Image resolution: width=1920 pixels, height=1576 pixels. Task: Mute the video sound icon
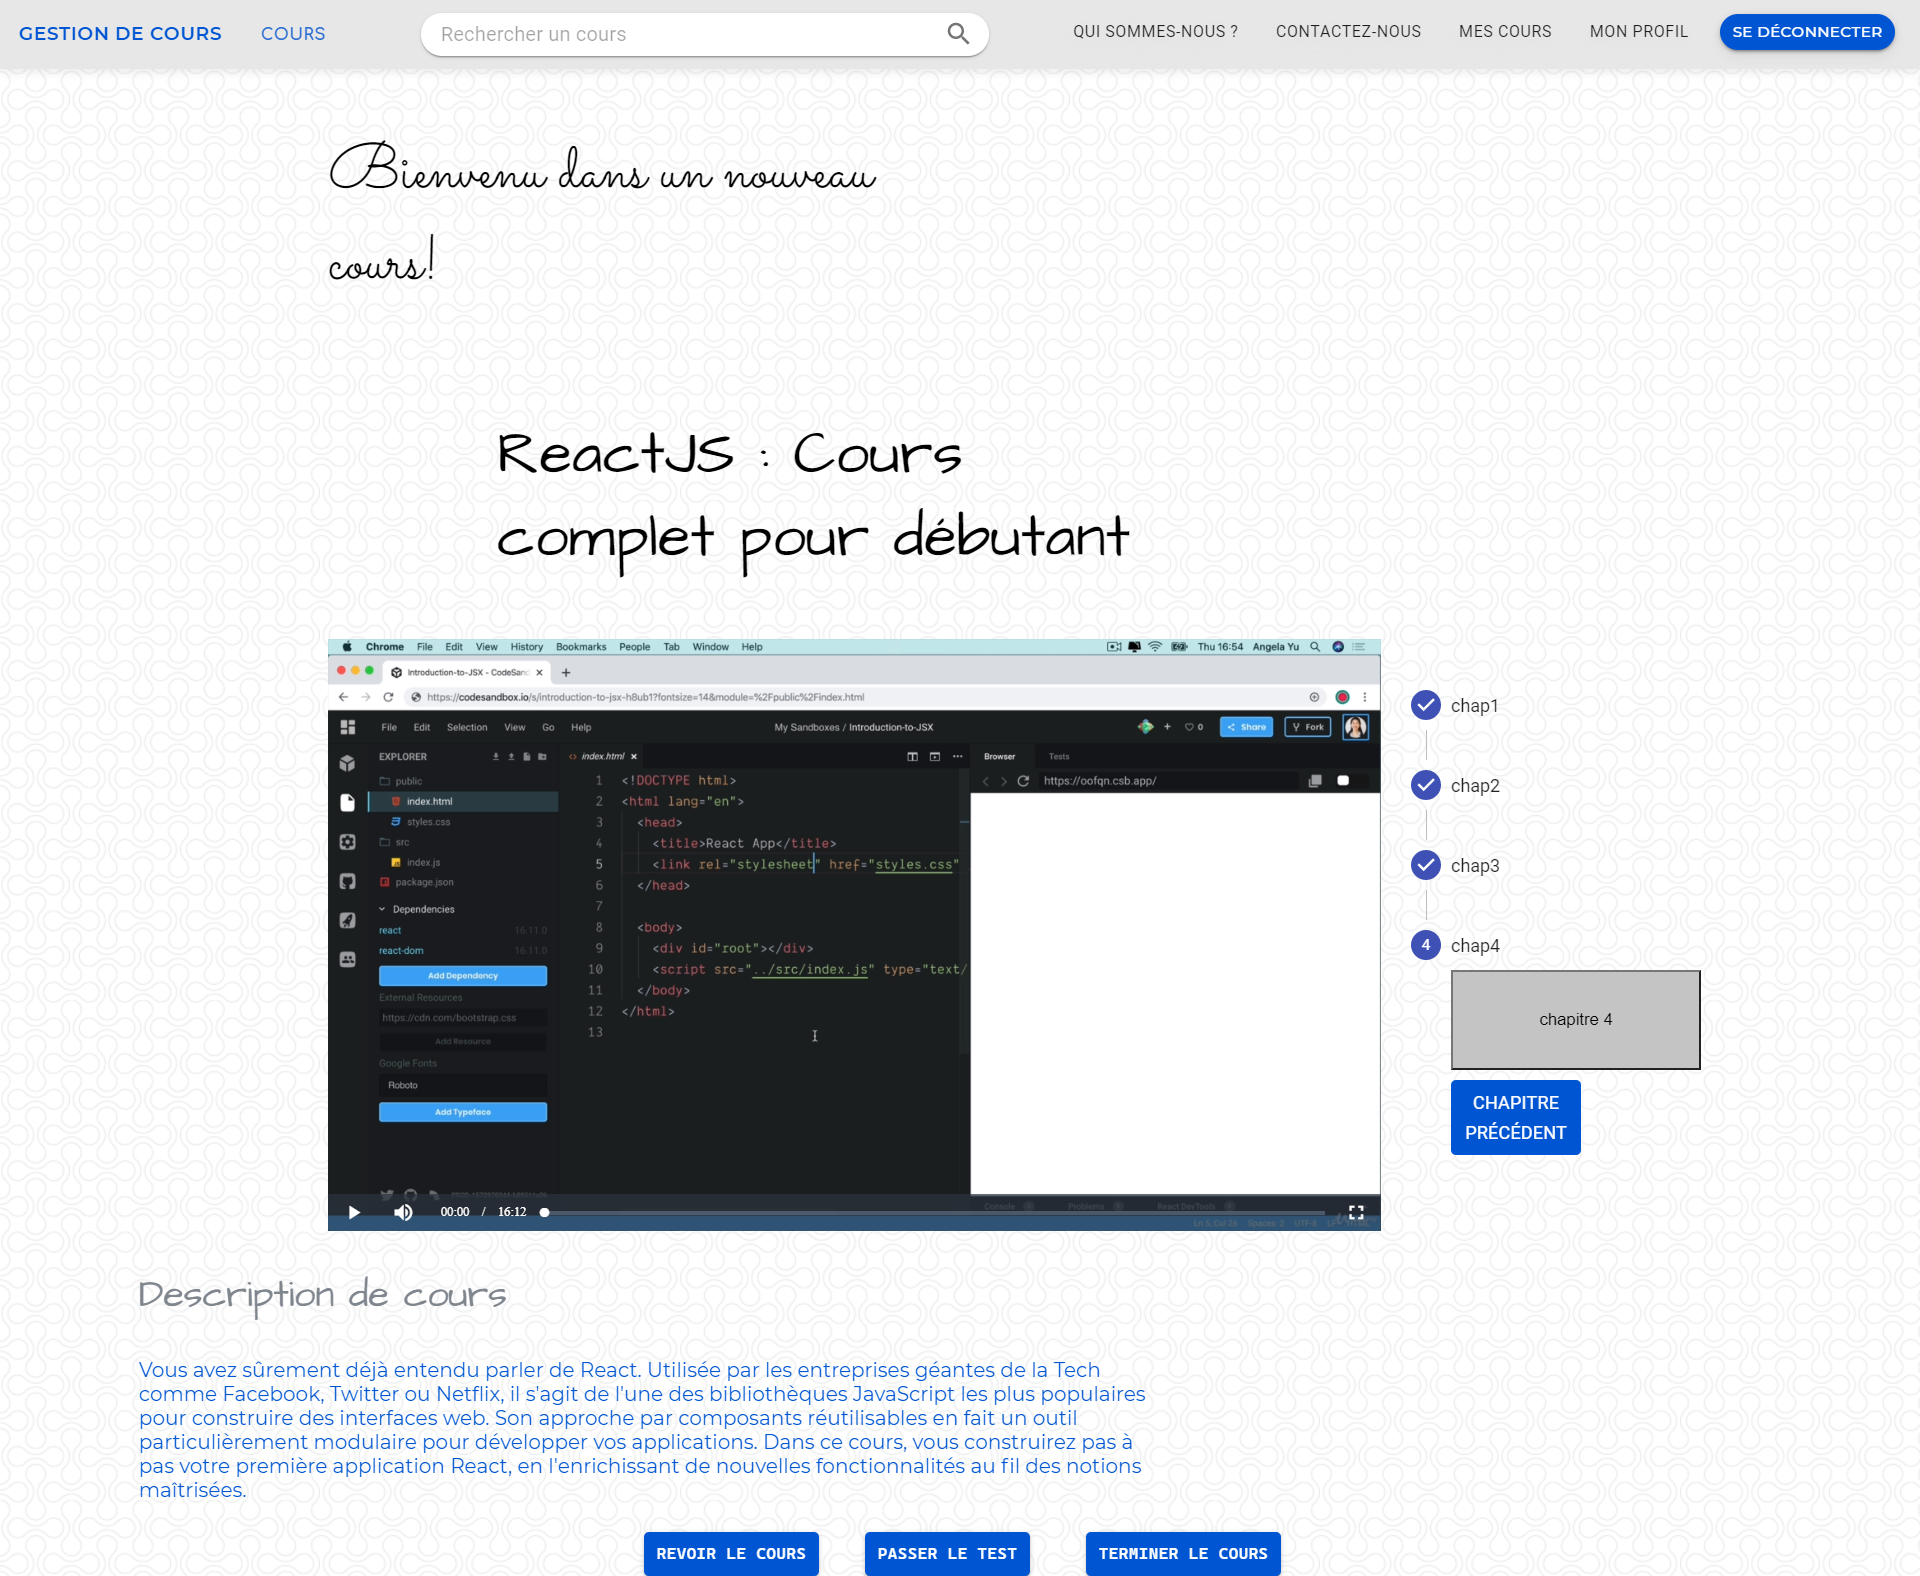click(403, 1212)
